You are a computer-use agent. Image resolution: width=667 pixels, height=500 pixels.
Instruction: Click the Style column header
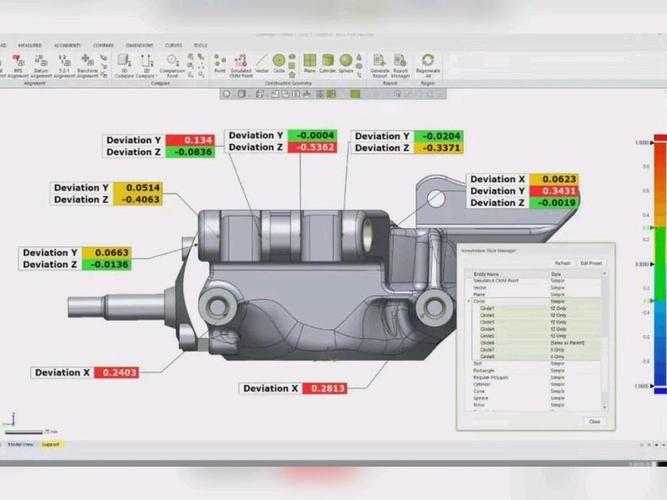pos(575,274)
